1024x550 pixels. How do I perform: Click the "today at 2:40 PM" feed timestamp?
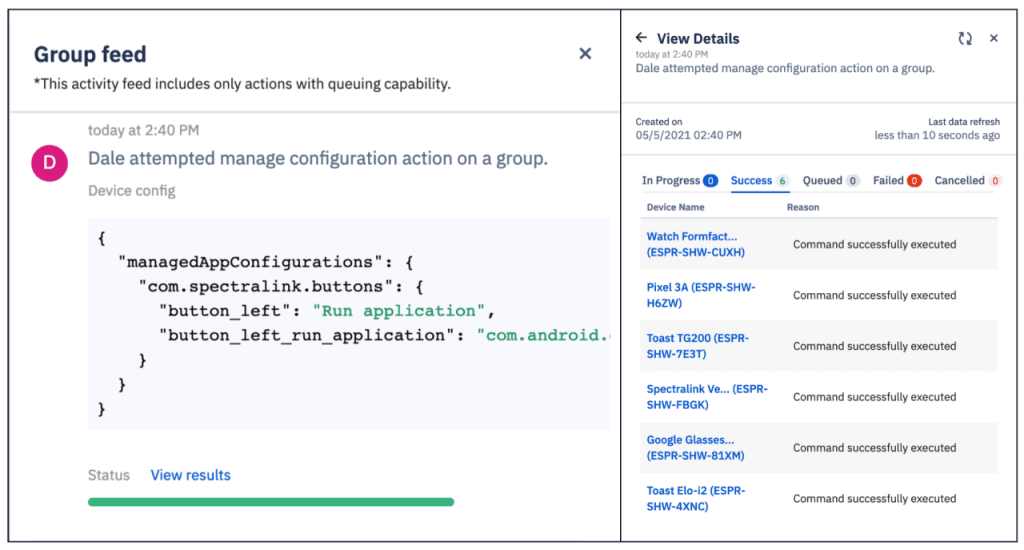(144, 130)
